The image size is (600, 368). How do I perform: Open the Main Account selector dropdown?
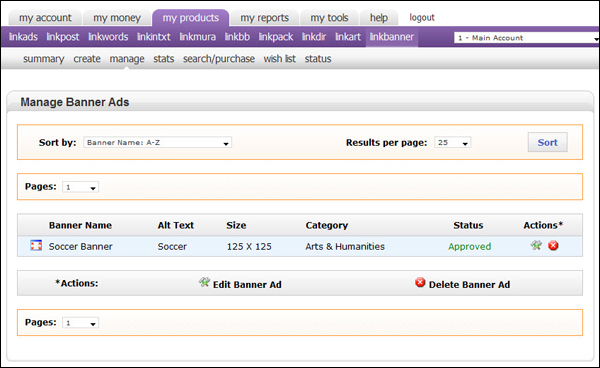[x=527, y=37]
